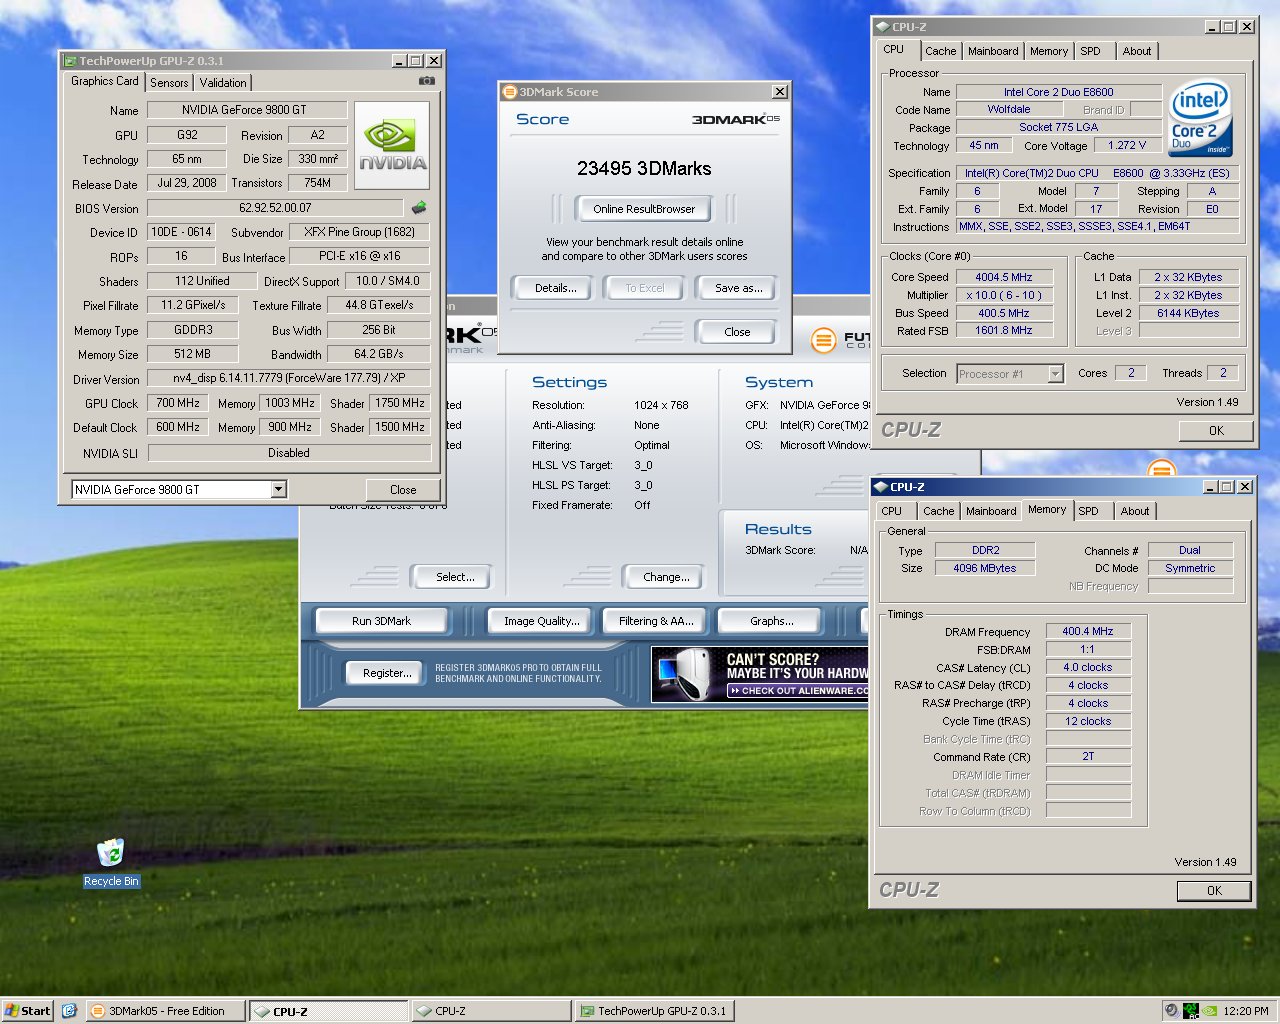Switch to TechPowerUp GPU-Z taskbar item
The image size is (1280, 1024).
655,1011
